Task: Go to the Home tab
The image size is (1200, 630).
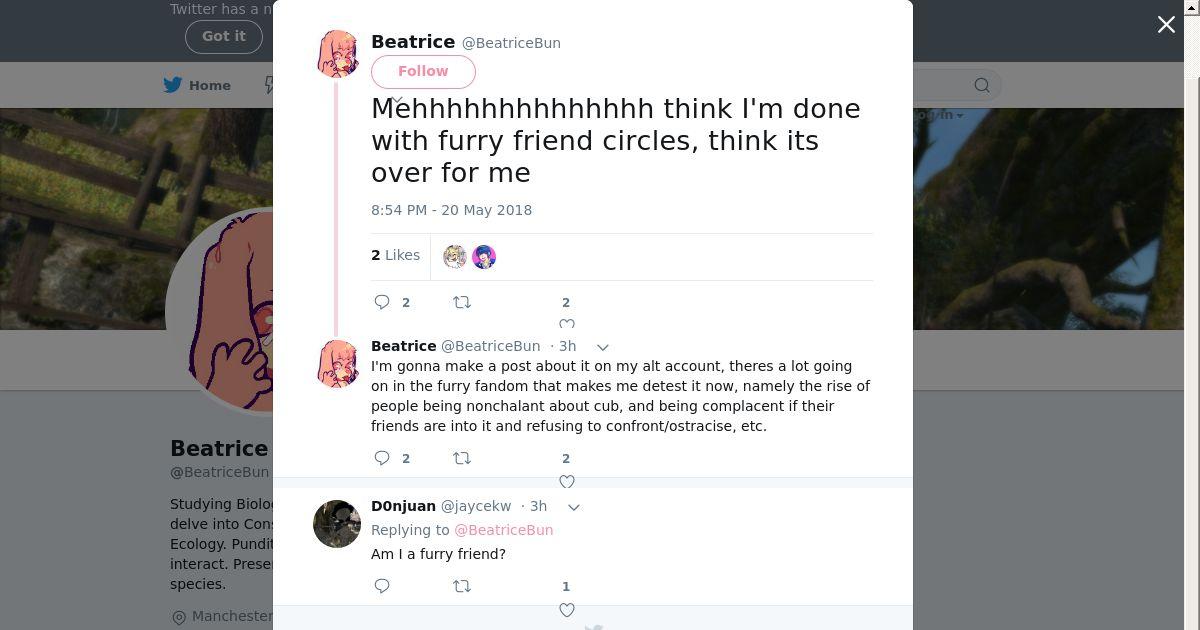Action: [x=198, y=85]
